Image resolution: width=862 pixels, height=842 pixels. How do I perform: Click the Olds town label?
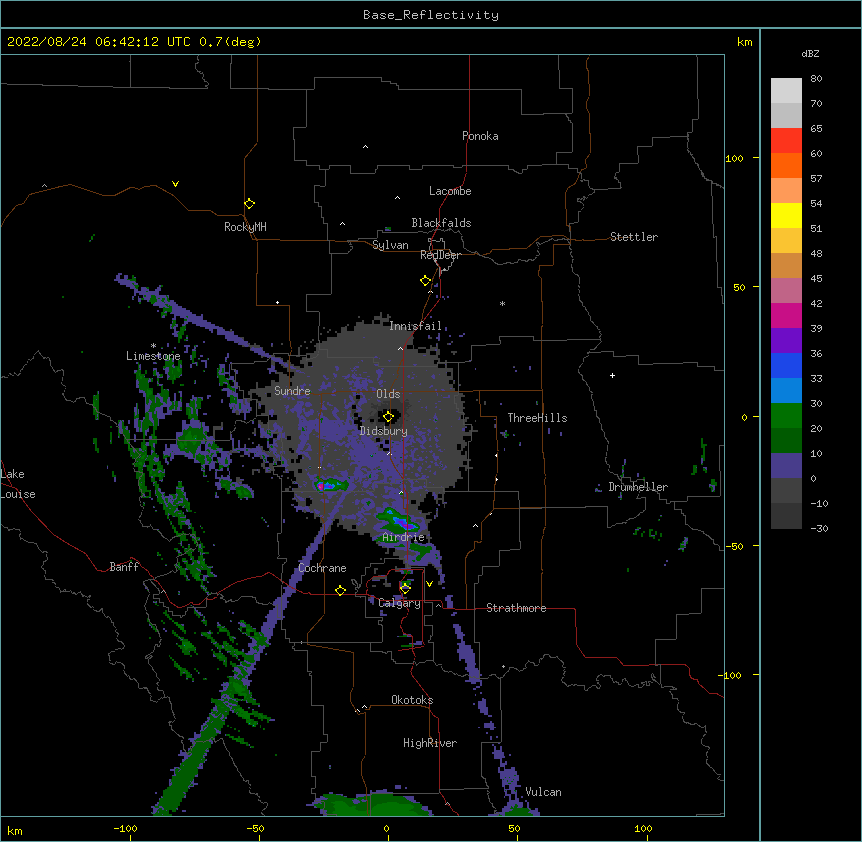pyautogui.click(x=388, y=394)
